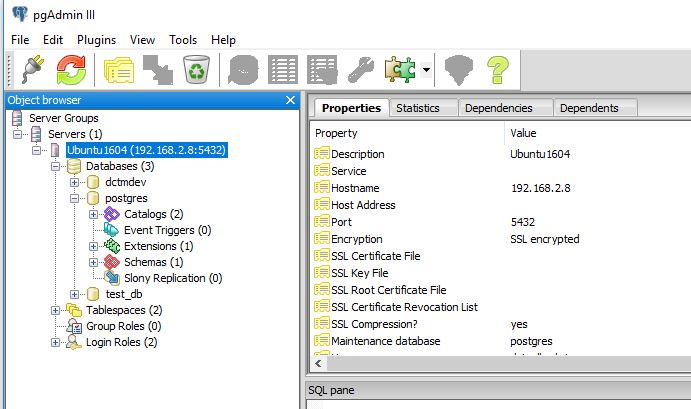This screenshot has width=691, height=409.
Task: Open the View menu
Action: [x=142, y=40]
